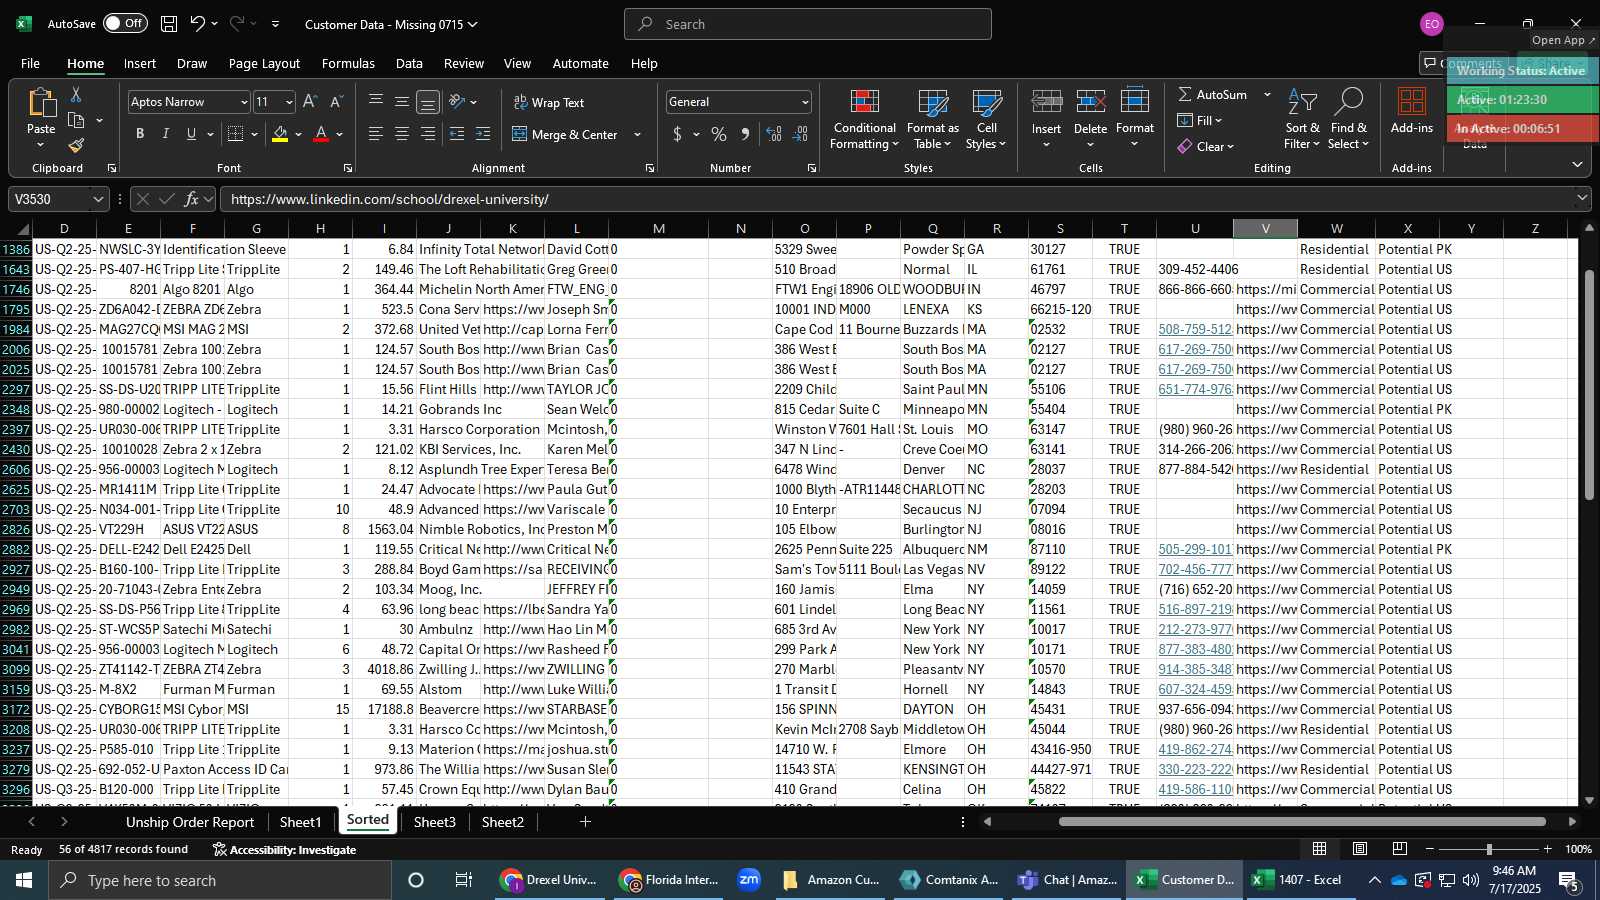1600x900 pixels.
Task: Switch to the Formulas tab
Action: point(348,63)
